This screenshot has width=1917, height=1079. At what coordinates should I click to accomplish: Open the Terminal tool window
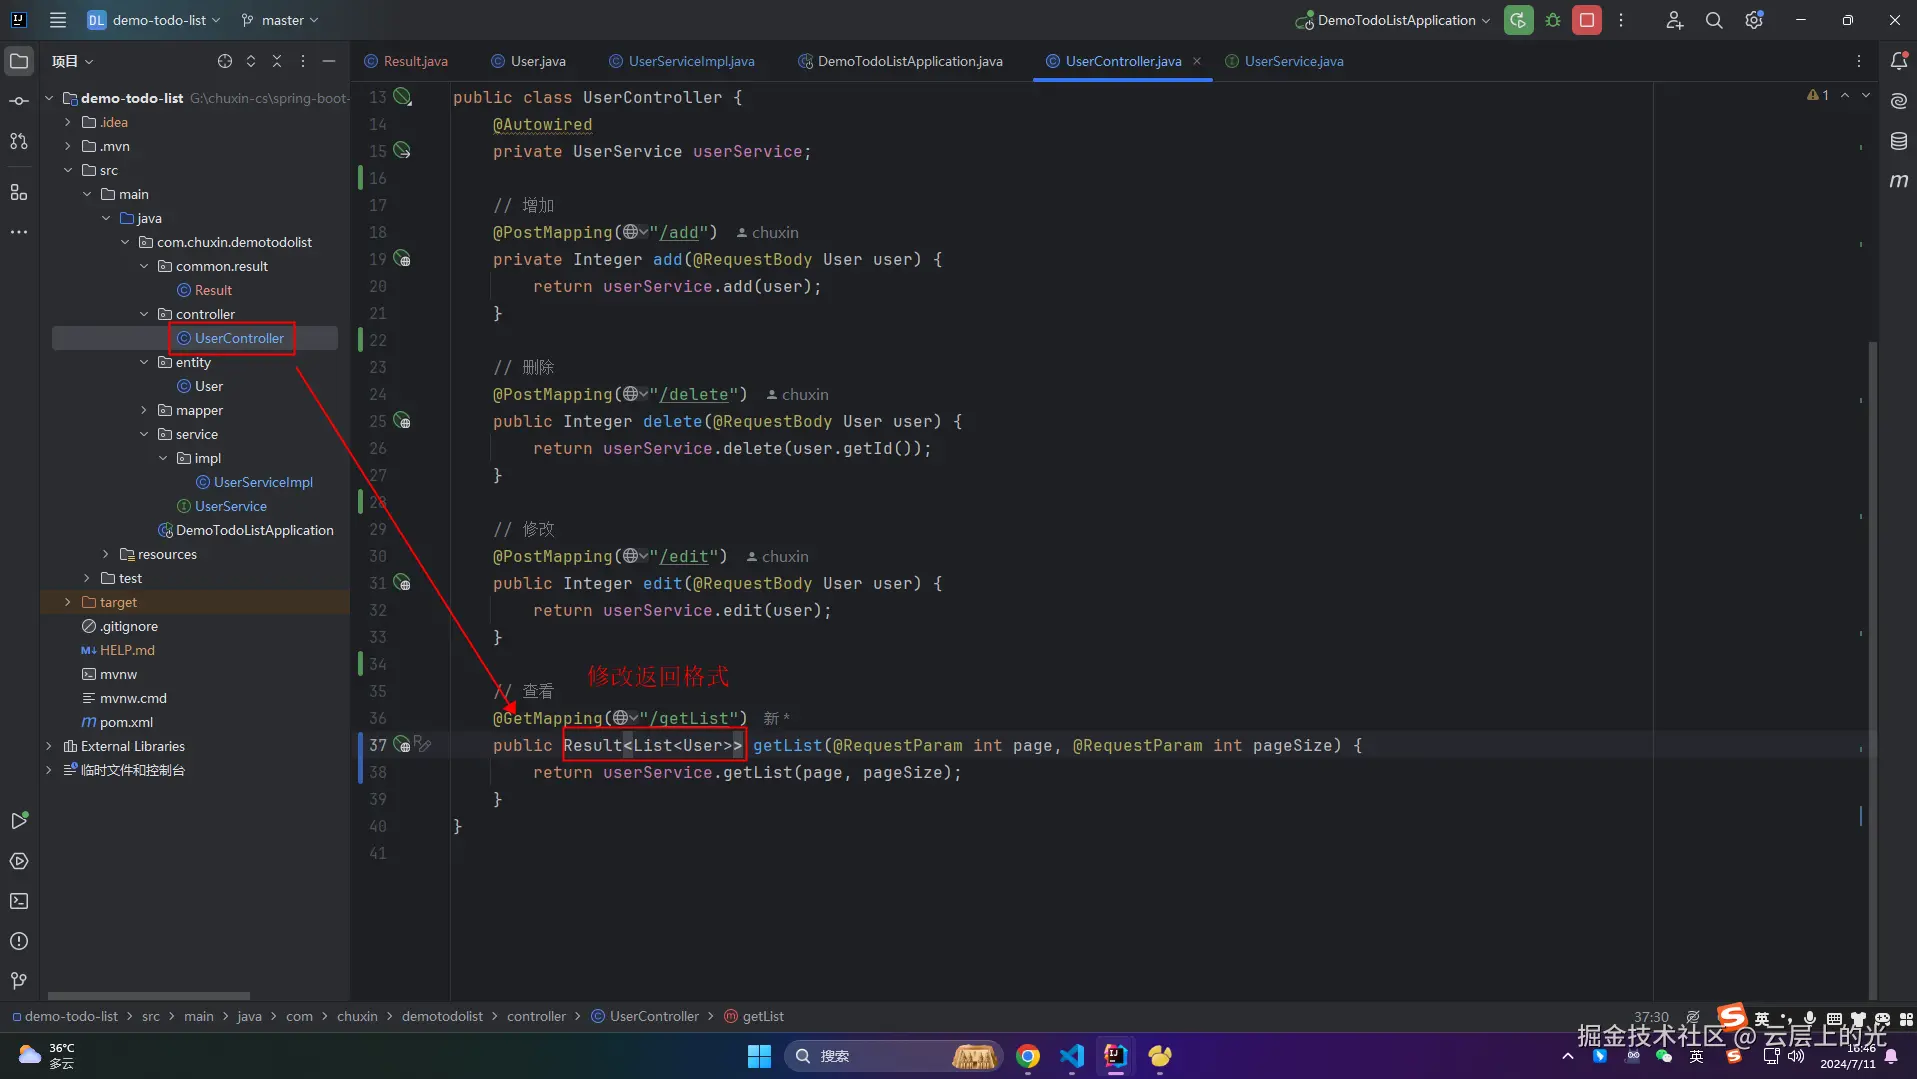pyautogui.click(x=19, y=901)
